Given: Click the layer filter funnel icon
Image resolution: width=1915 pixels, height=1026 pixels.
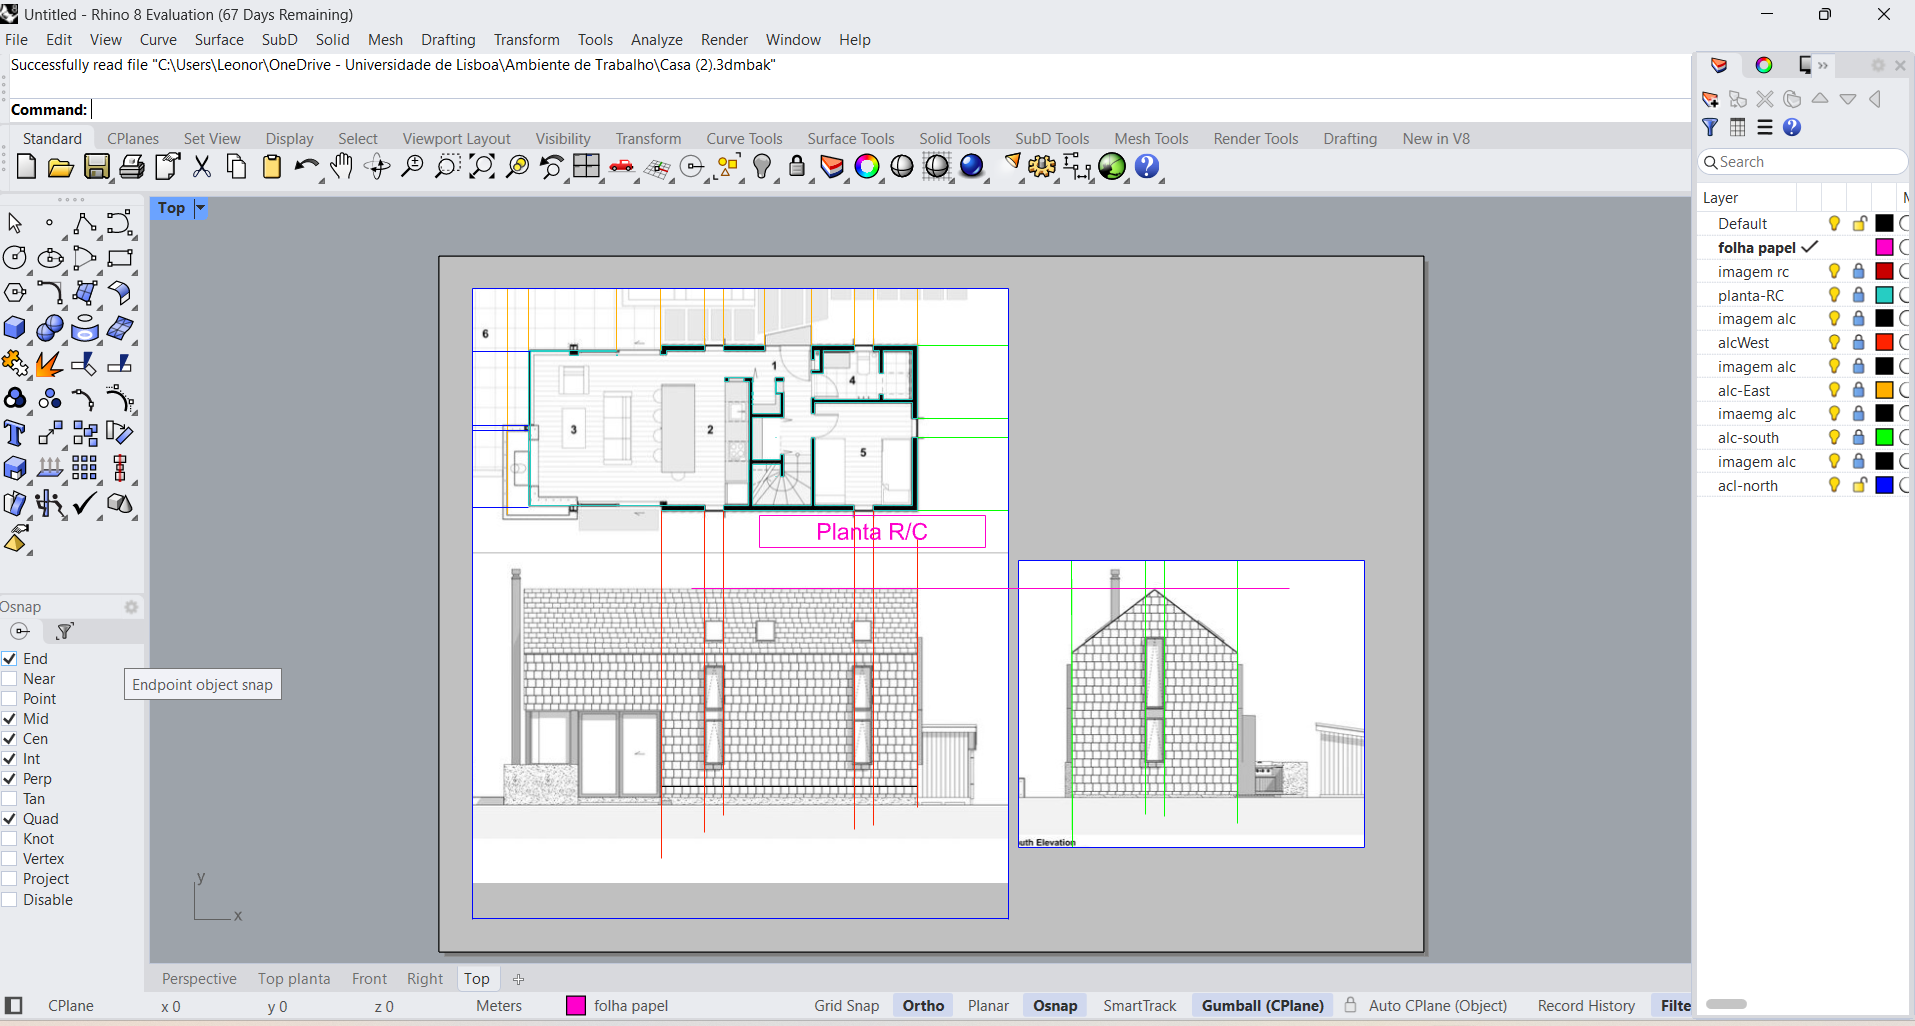Looking at the screenshot, I should [x=1710, y=127].
